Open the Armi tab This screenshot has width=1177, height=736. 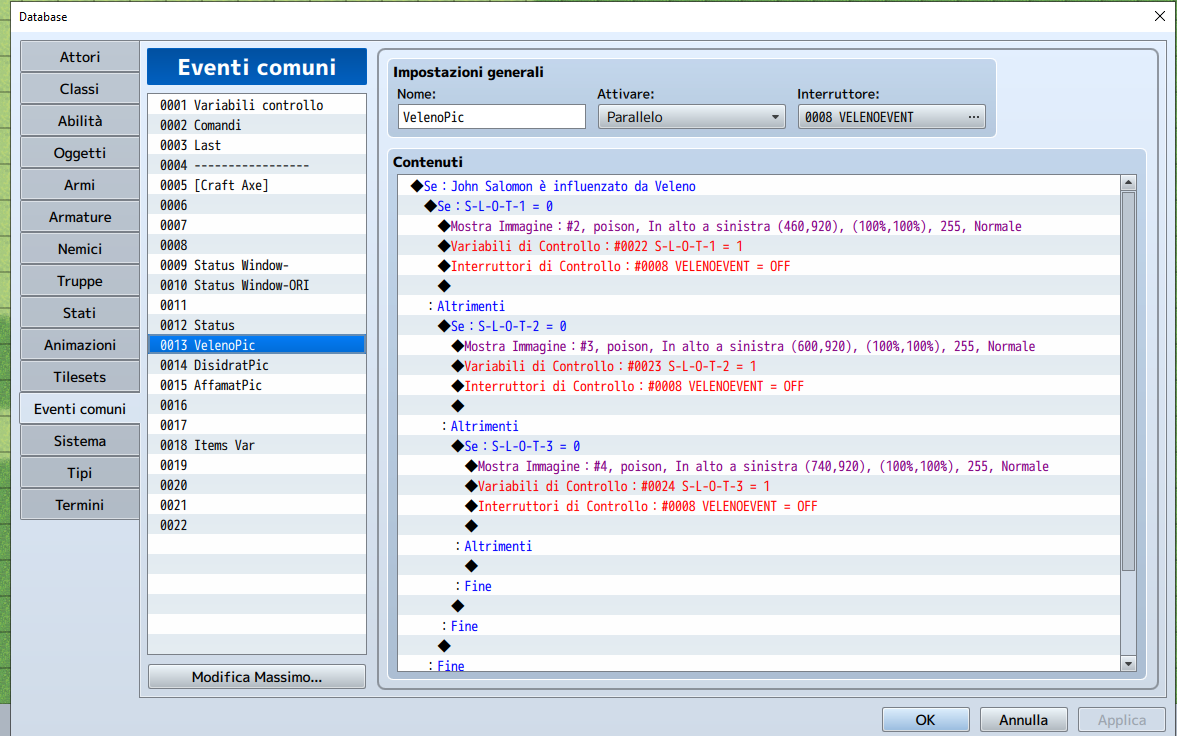point(80,185)
